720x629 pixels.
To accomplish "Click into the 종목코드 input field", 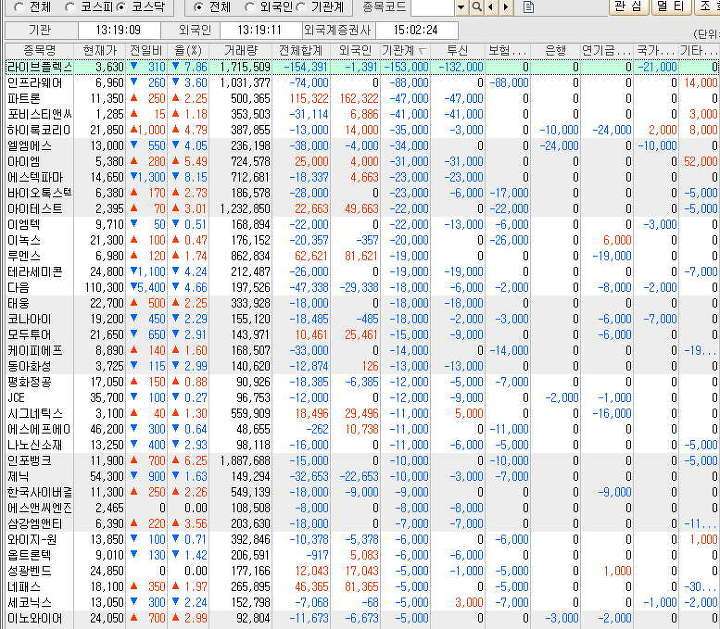I will (x=433, y=7).
